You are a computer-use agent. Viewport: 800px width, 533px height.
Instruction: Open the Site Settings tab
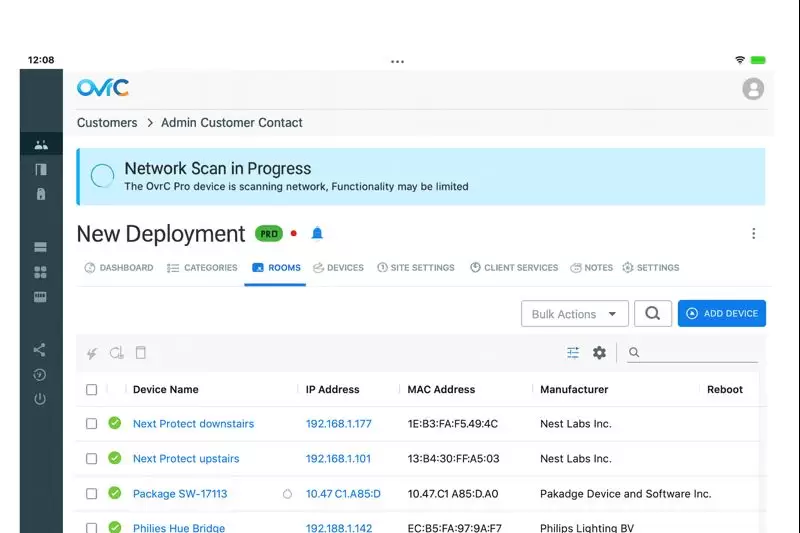pyautogui.click(x=415, y=268)
